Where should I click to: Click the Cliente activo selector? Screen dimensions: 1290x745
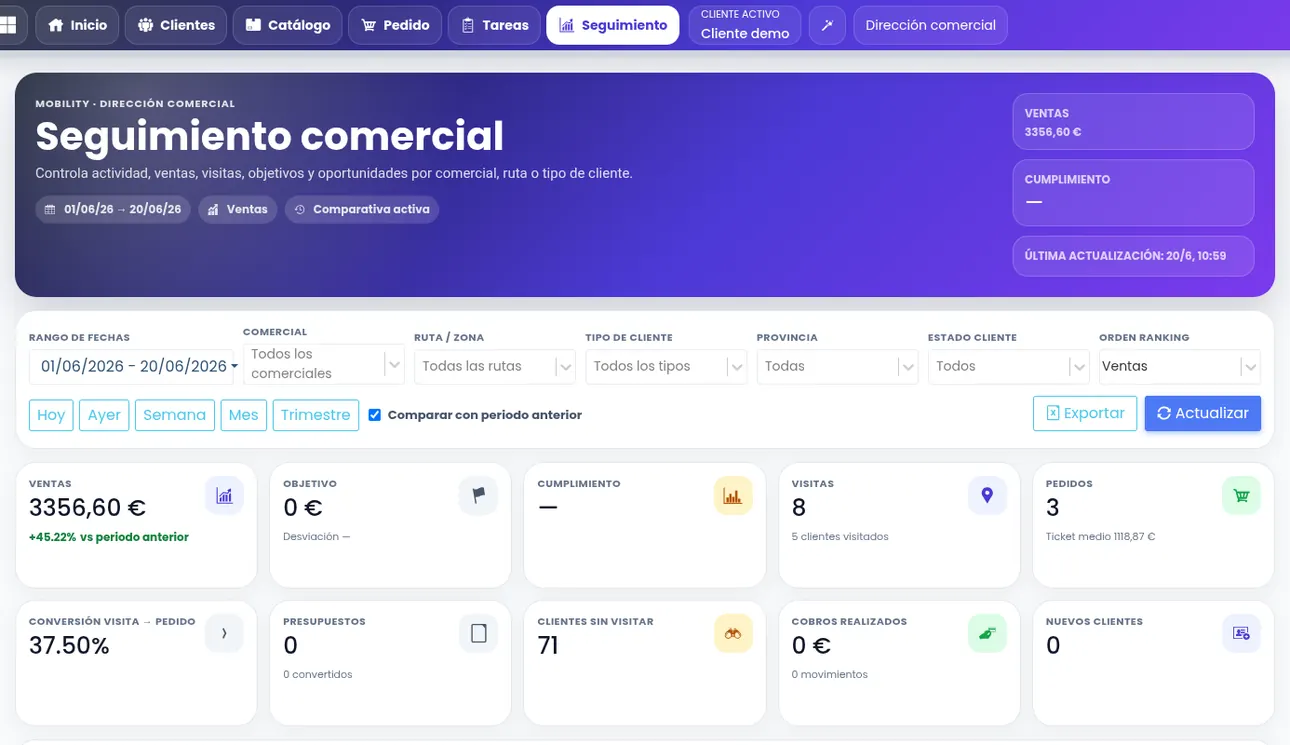pyautogui.click(x=745, y=25)
